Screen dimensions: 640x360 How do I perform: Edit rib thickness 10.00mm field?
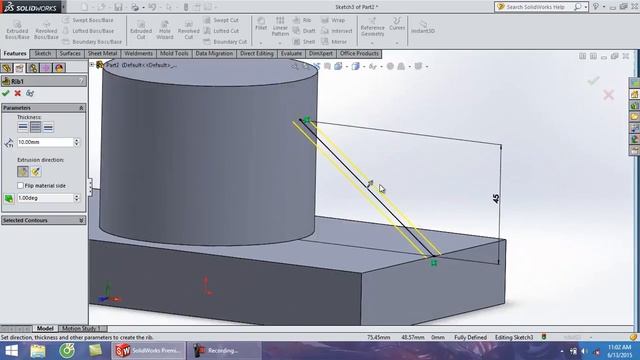tap(44, 142)
